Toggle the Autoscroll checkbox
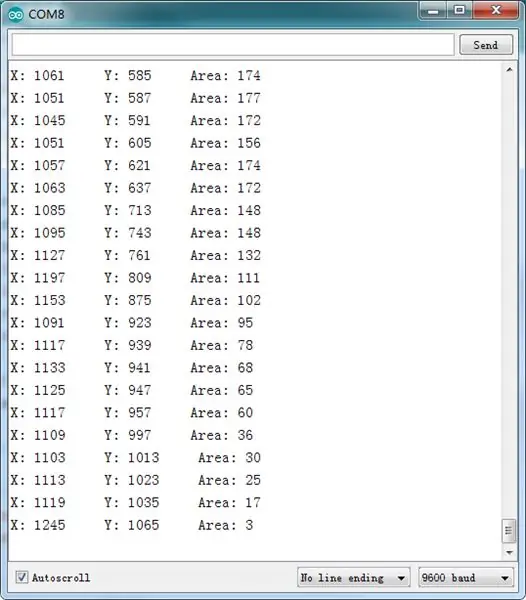Screen dimensions: 526x600 coord(21,577)
